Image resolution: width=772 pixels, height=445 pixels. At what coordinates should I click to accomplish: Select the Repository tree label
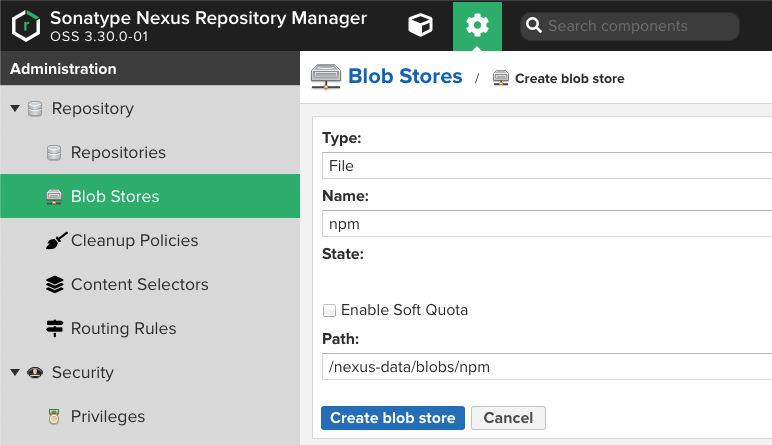[93, 109]
